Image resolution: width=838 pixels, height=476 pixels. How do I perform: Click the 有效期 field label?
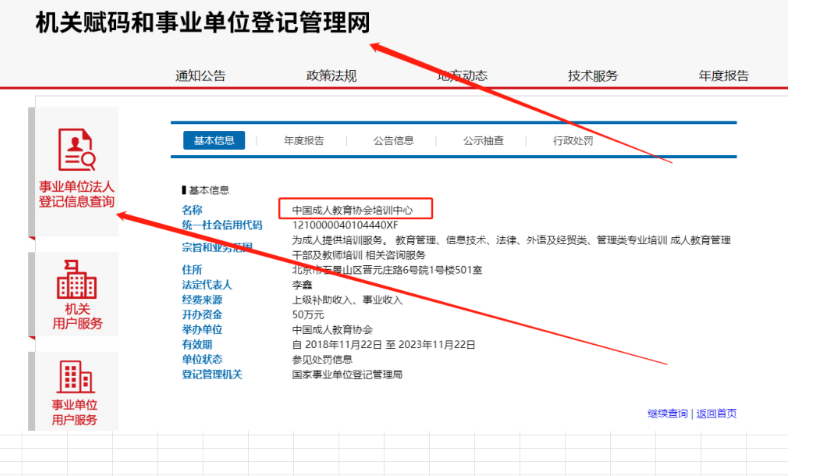click(197, 345)
